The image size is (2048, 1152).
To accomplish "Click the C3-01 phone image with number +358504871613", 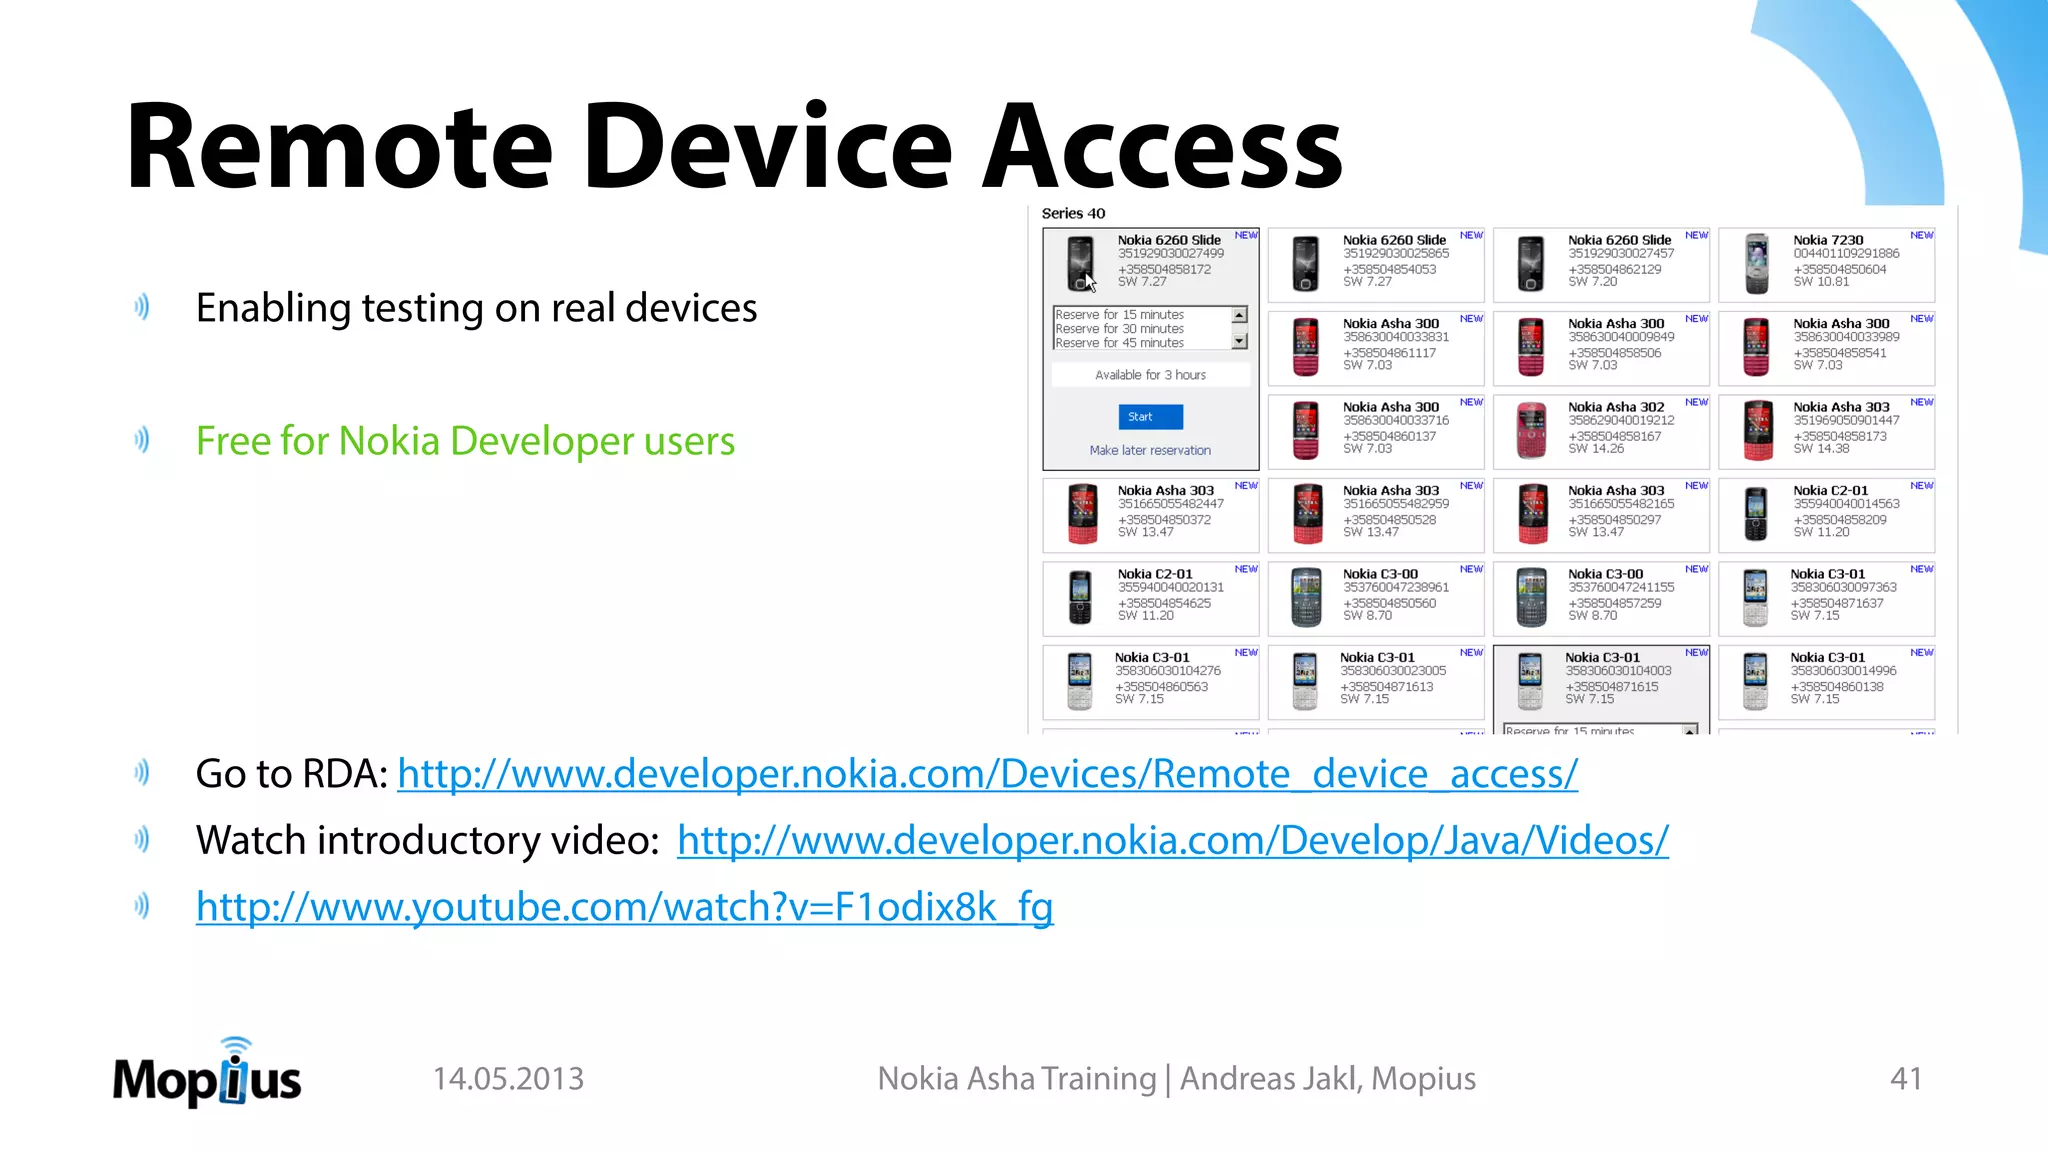I will [1305, 682].
